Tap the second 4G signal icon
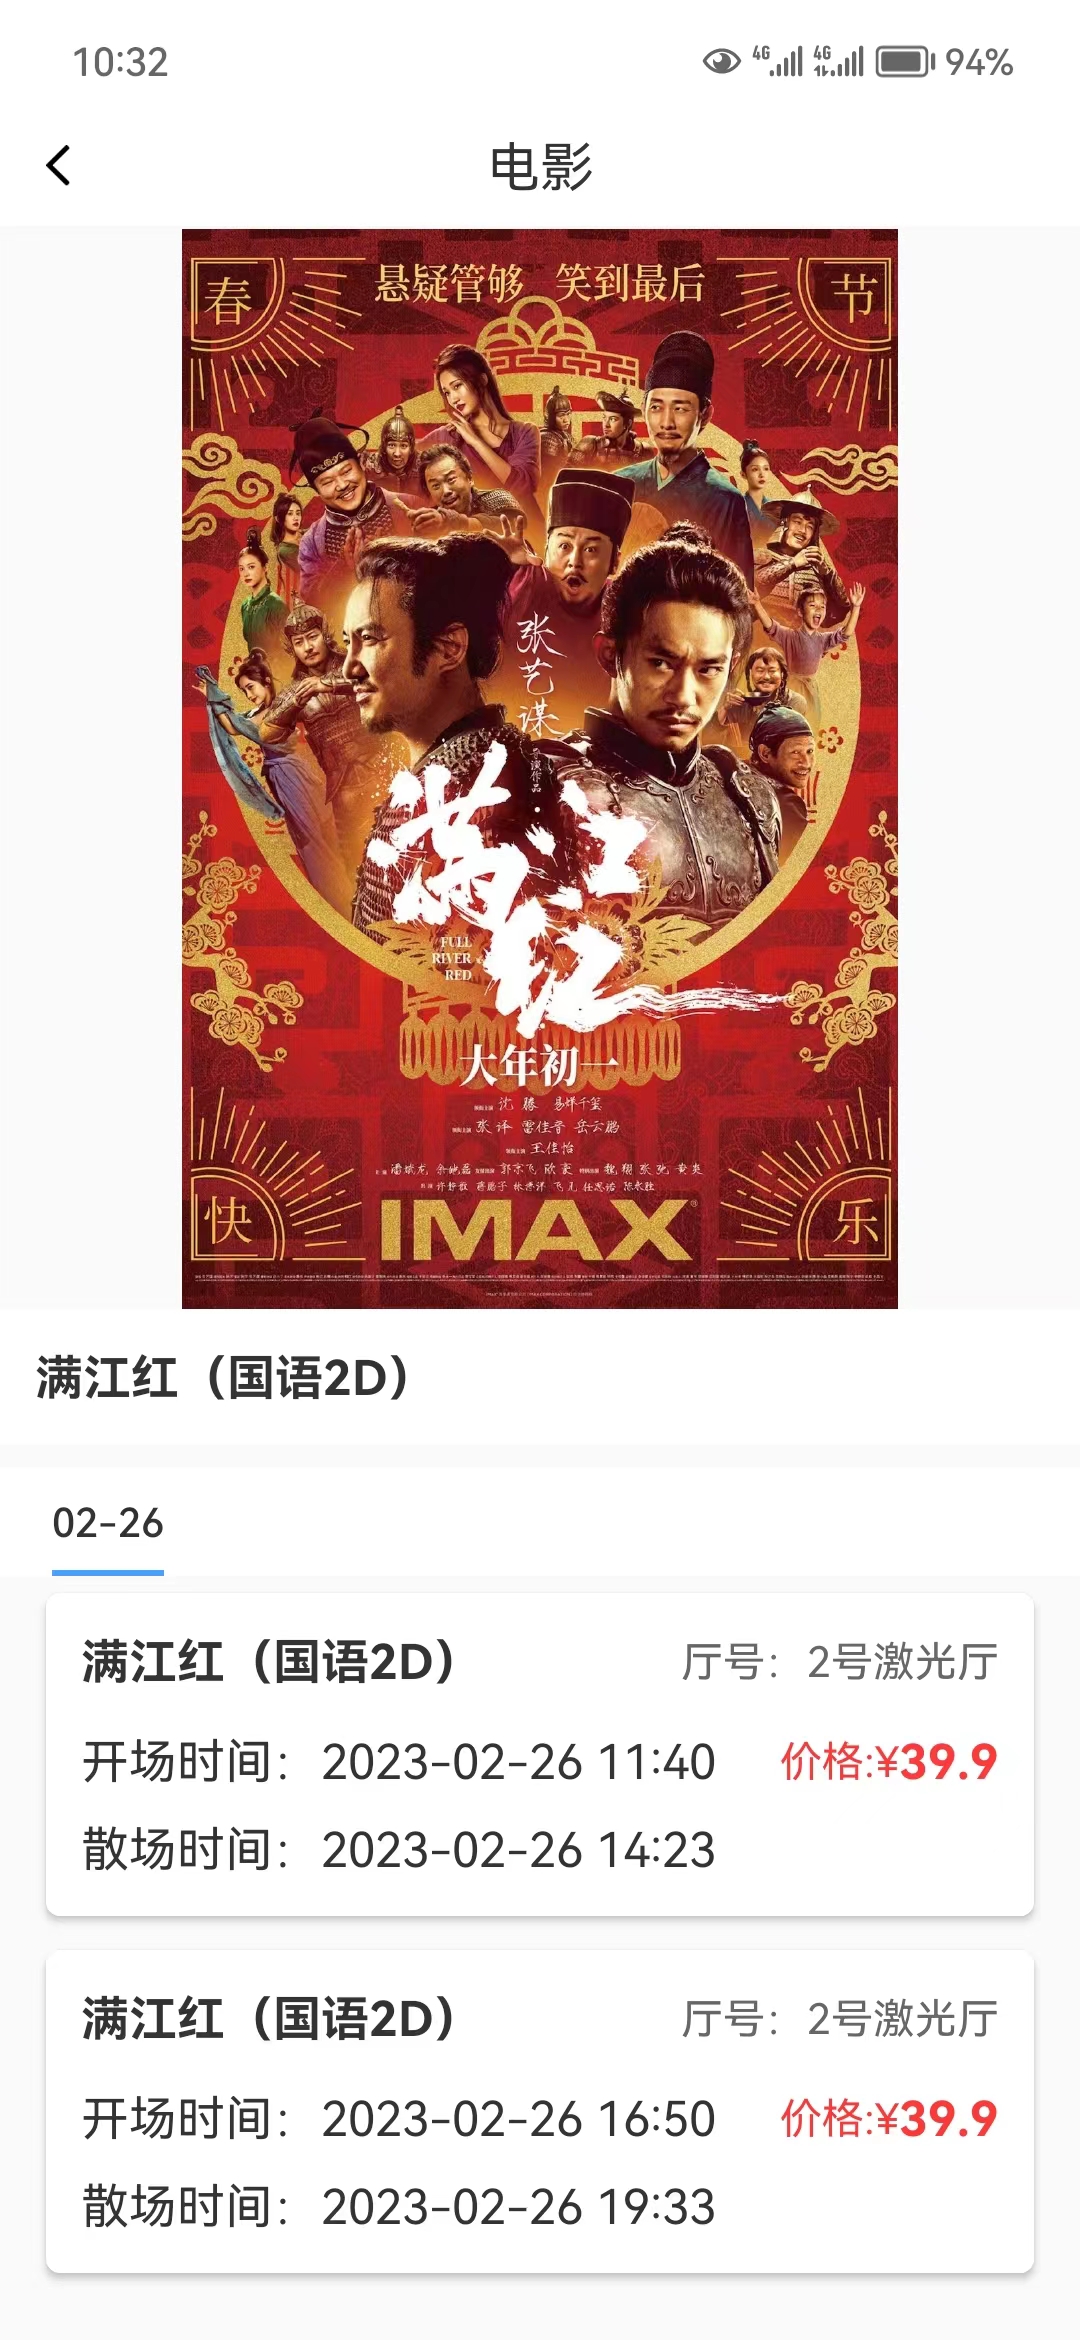Image resolution: width=1080 pixels, height=2340 pixels. 838,61
